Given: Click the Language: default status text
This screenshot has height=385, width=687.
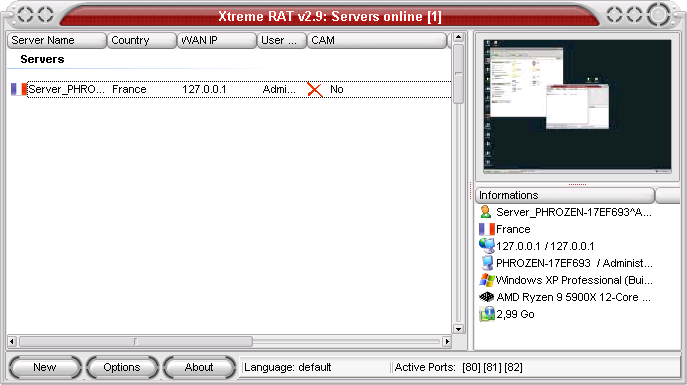Looking at the screenshot, I should coord(287,367).
